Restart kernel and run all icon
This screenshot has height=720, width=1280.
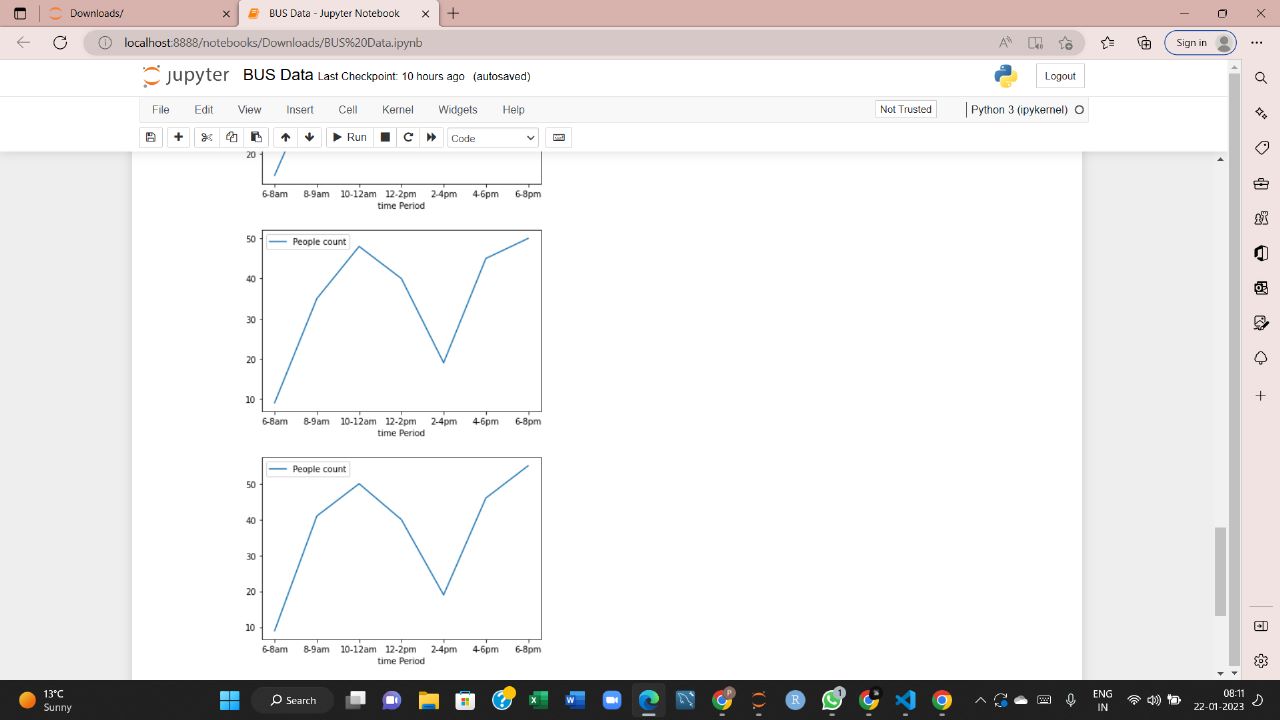pyautogui.click(x=431, y=137)
